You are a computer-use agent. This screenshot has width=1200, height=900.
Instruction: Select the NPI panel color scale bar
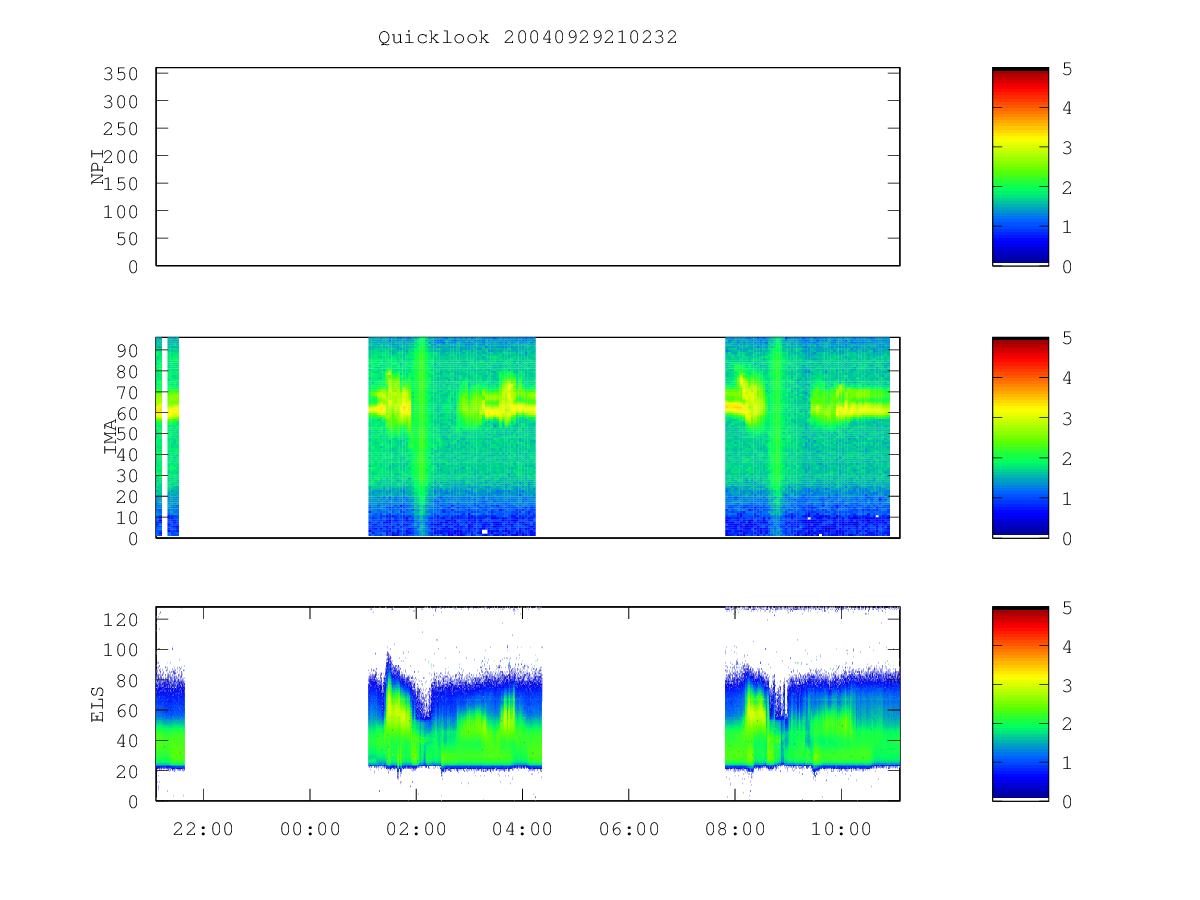[x=1020, y=167]
